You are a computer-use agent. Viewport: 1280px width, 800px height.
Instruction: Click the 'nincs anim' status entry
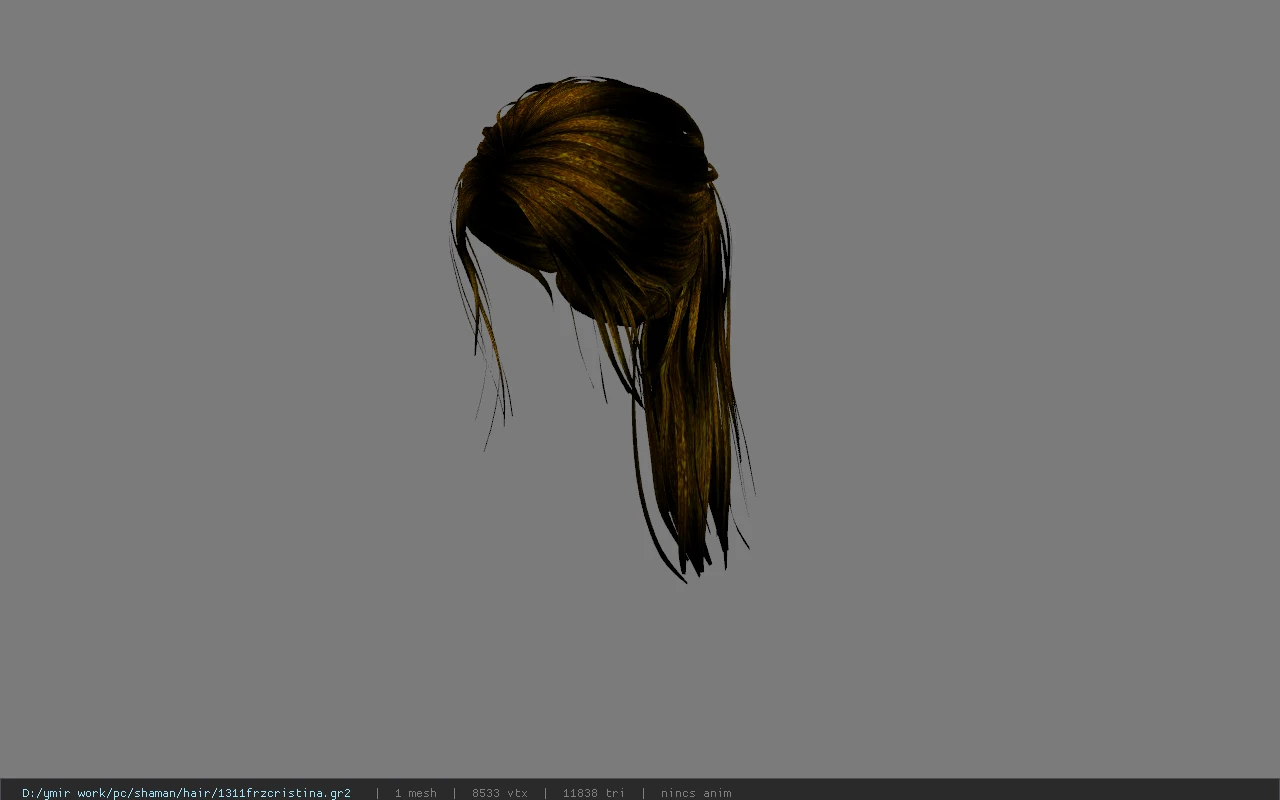(696, 793)
